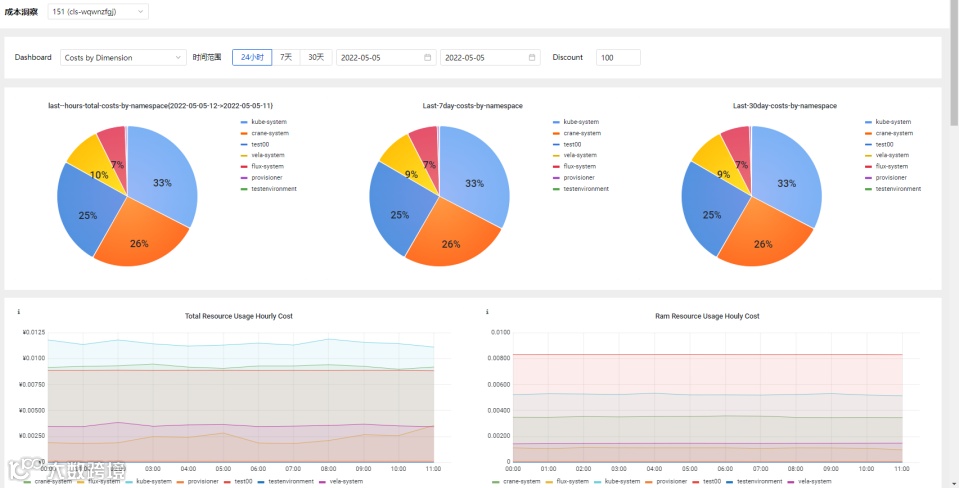Click the start date field 2022-05-05
Viewport: 959px width, 488px height.
pos(386,57)
